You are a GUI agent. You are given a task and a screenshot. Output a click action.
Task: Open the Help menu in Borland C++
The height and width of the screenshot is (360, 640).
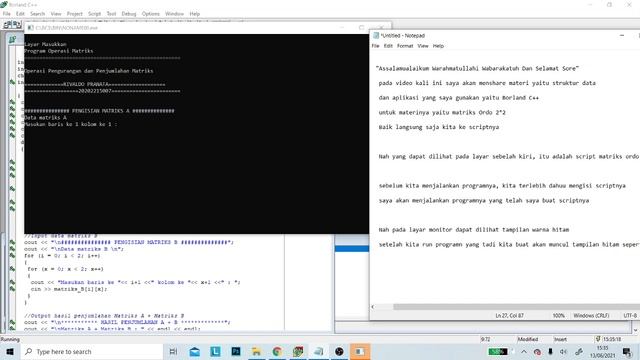(x=195, y=14)
